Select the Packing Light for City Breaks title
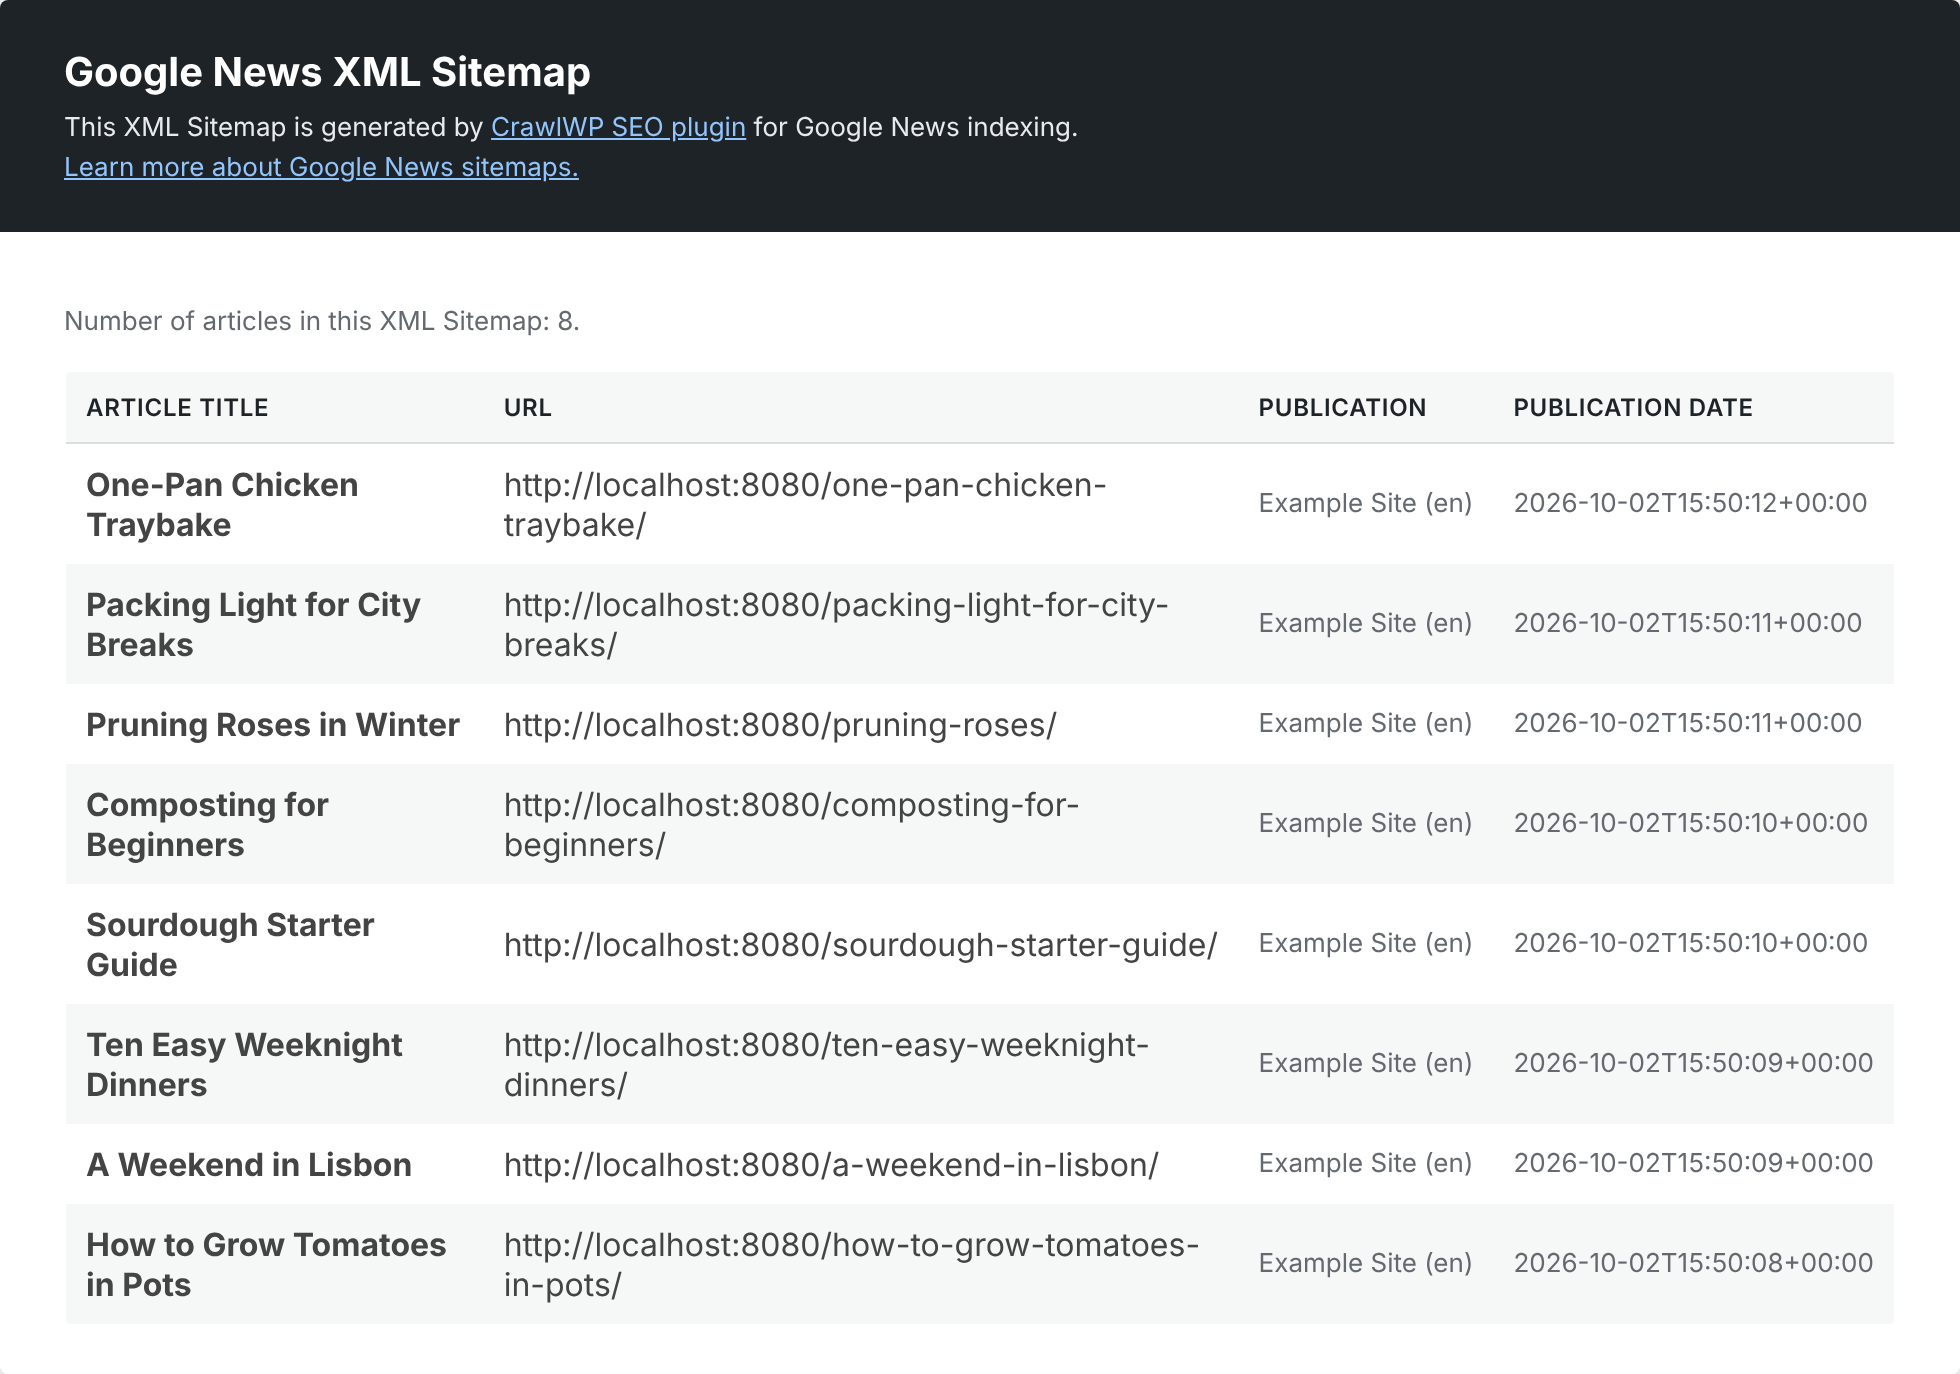This screenshot has height=1374, width=1960. tap(253, 624)
